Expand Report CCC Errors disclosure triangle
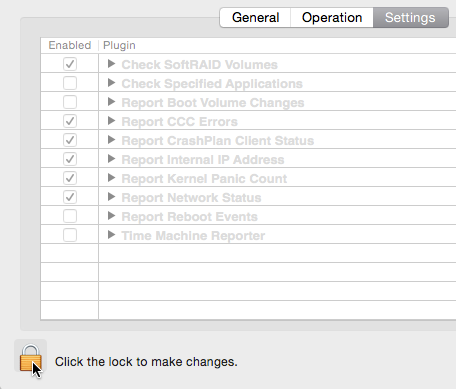 pyautogui.click(x=112, y=121)
